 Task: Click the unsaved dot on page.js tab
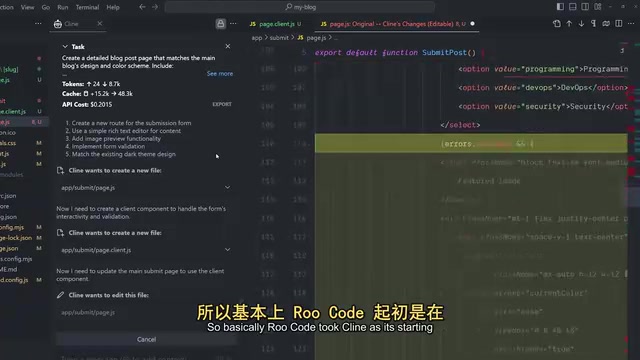pos(472,24)
